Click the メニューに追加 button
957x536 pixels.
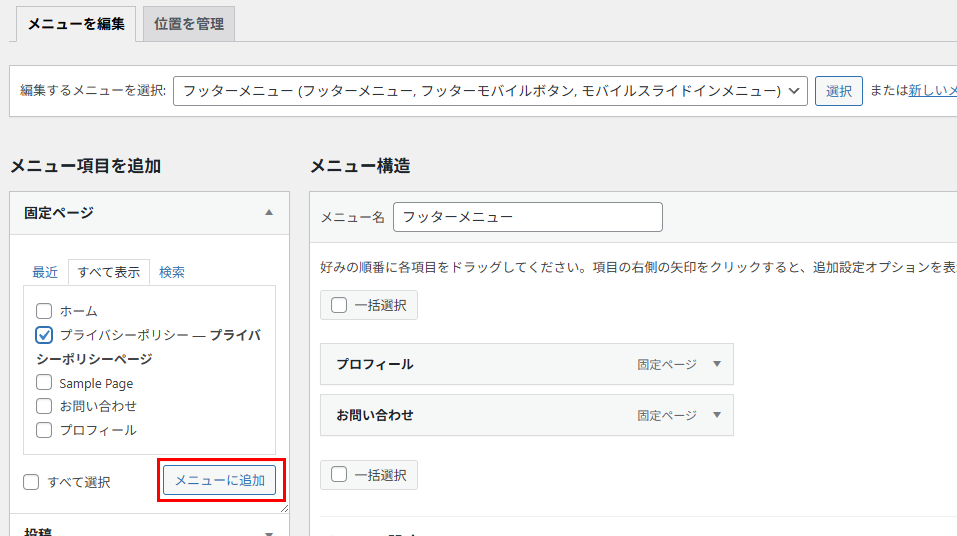(220, 481)
